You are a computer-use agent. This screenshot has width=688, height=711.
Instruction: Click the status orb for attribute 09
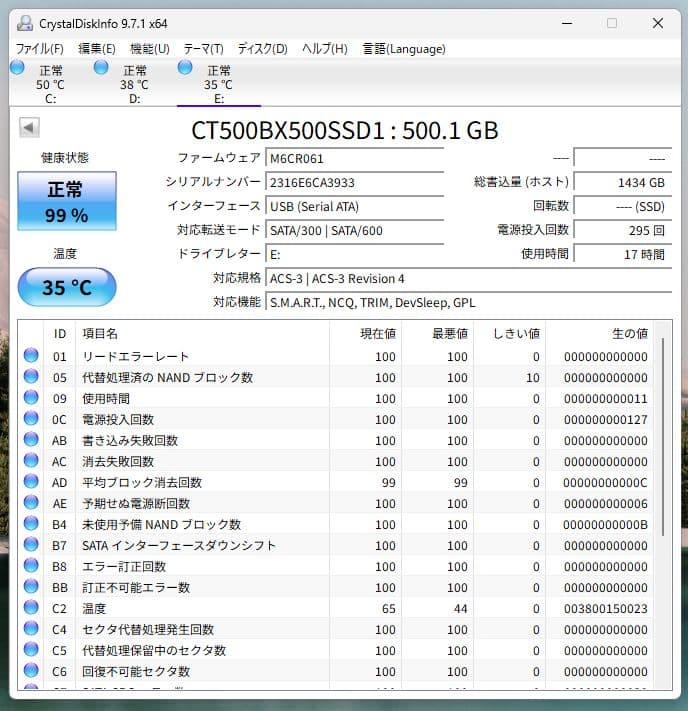coord(31,397)
